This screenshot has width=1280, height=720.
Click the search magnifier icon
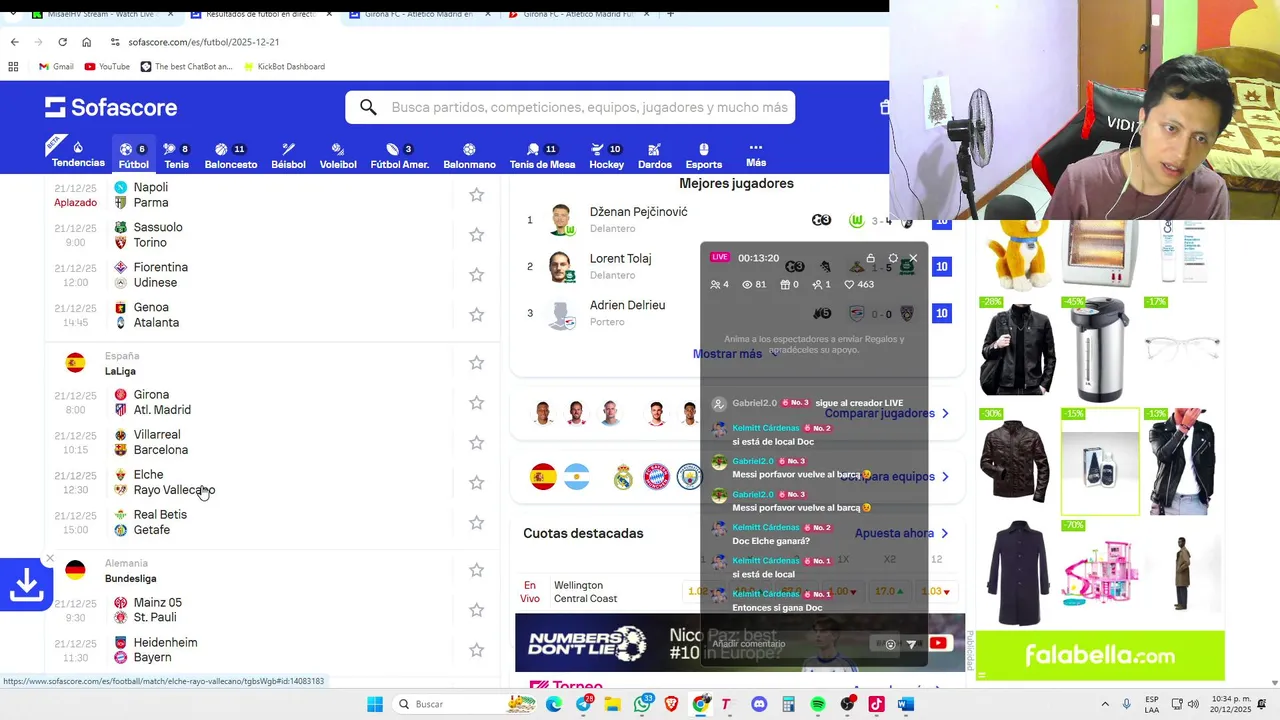pyautogui.click(x=368, y=107)
